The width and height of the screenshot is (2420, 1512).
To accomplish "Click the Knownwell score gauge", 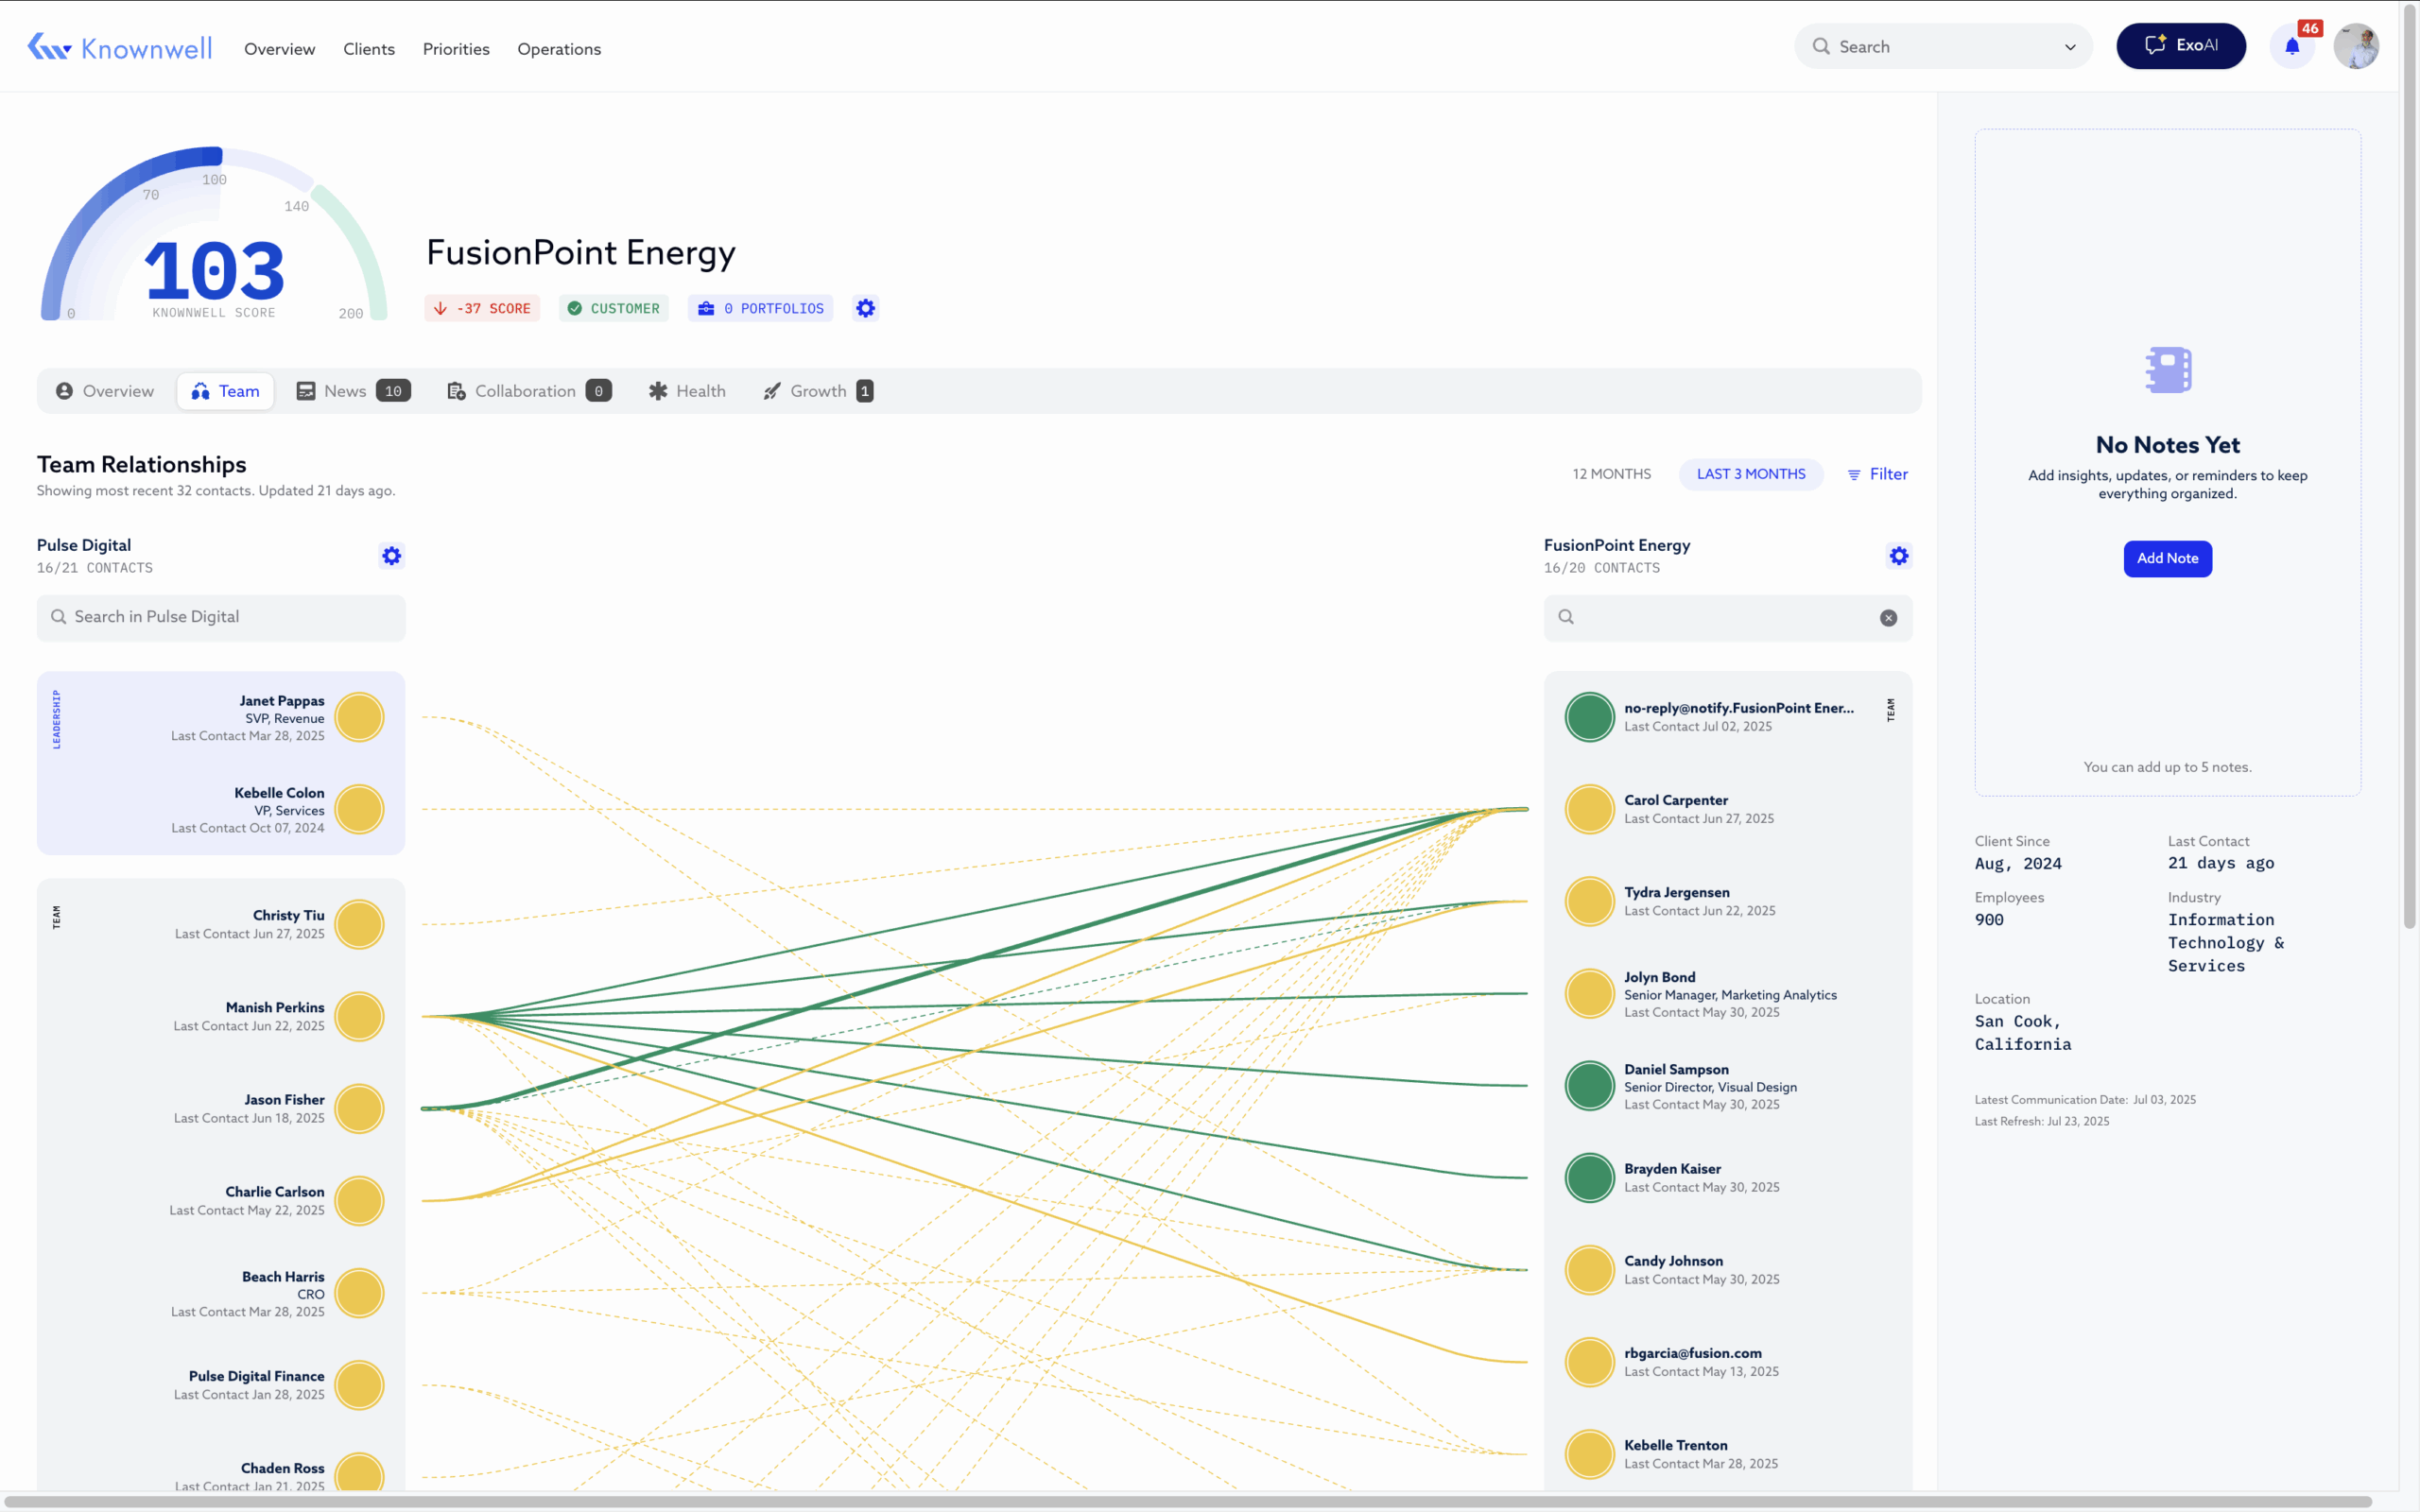I will tap(214, 235).
